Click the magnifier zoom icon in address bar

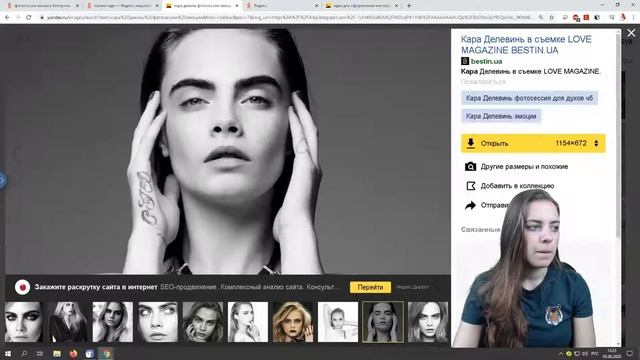point(541,18)
